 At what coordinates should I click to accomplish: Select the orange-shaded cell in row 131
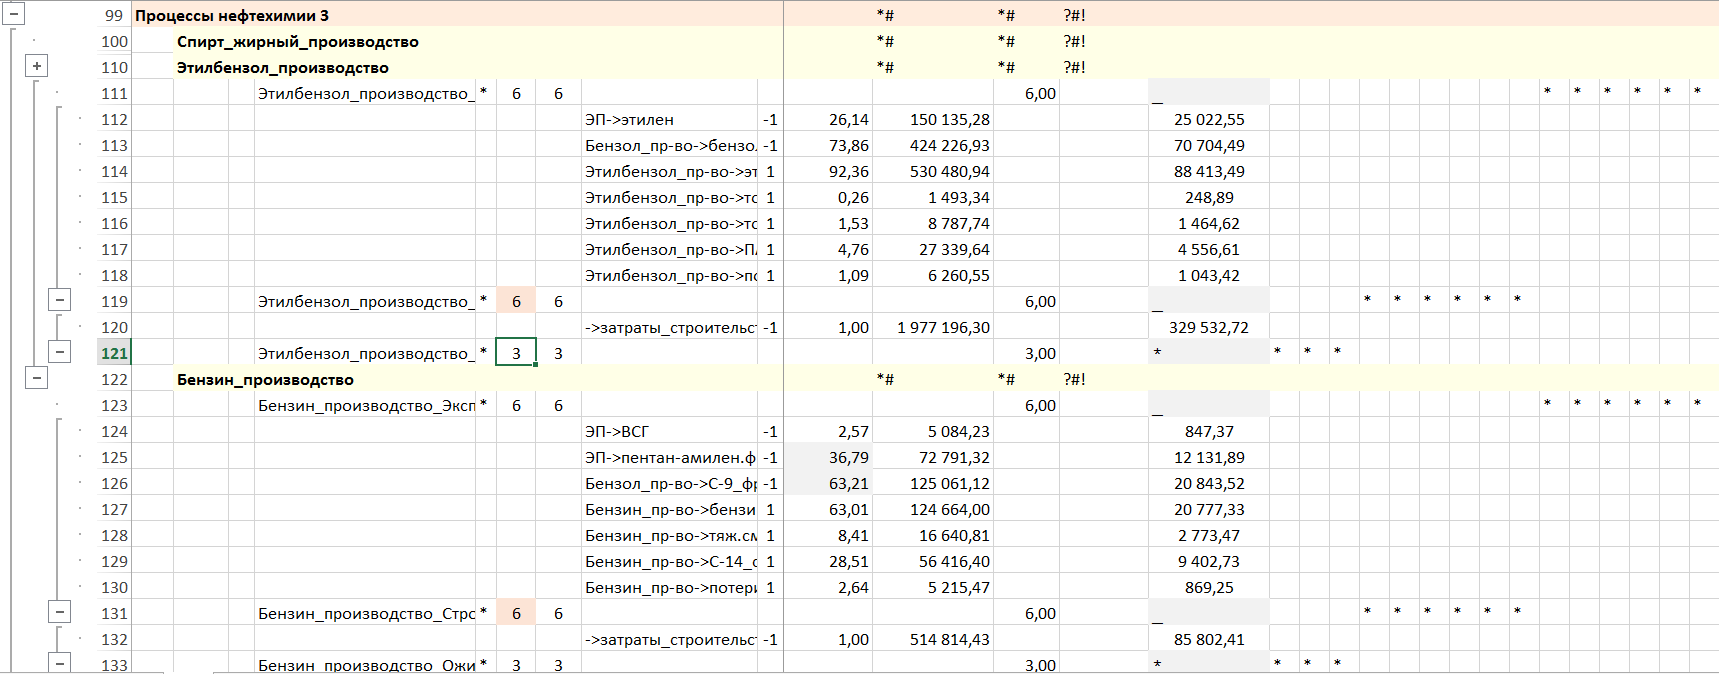[x=516, y=613]
